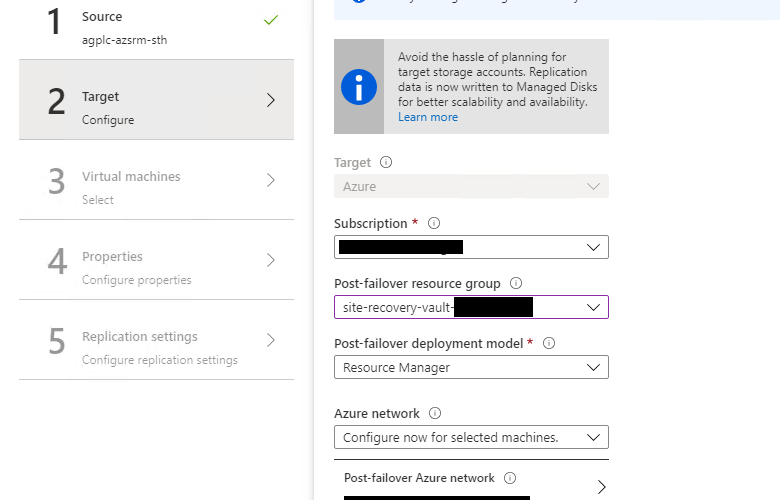780x500 pixels.
Task: Expand the Post-failover Azure network chevron
Action: 601,487
